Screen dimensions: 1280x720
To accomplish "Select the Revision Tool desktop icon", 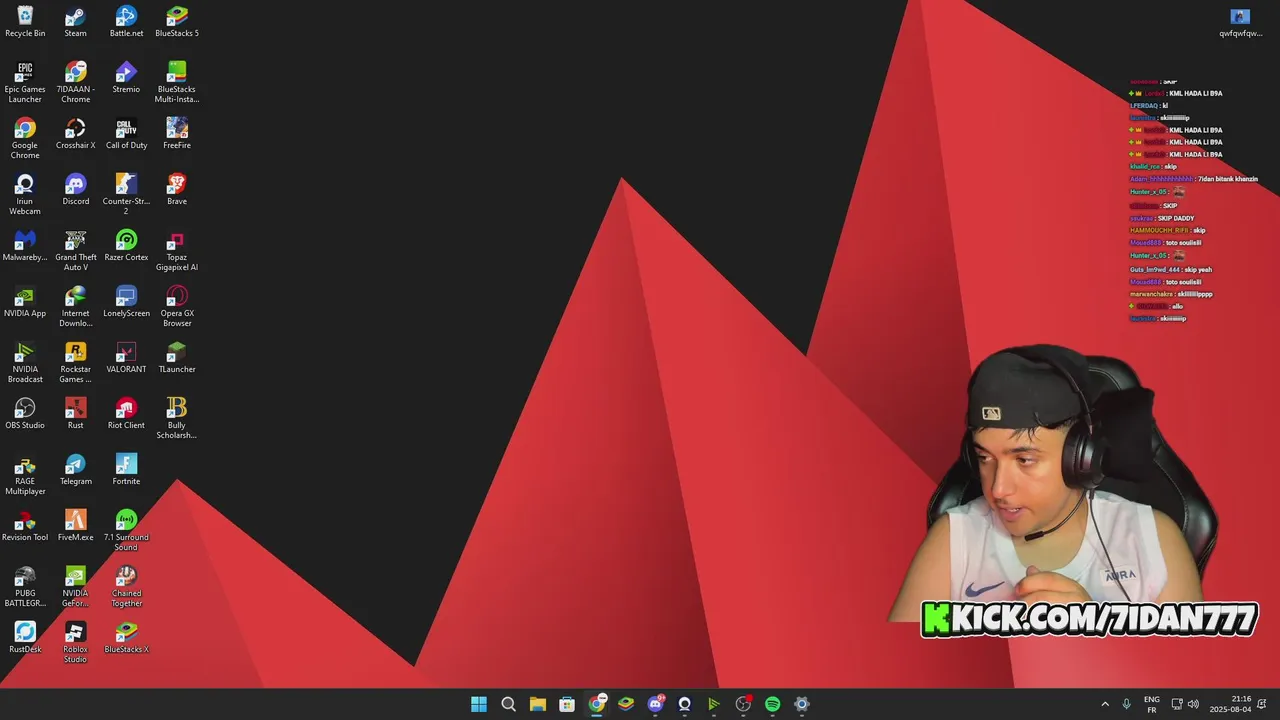I will click(25, 526).
